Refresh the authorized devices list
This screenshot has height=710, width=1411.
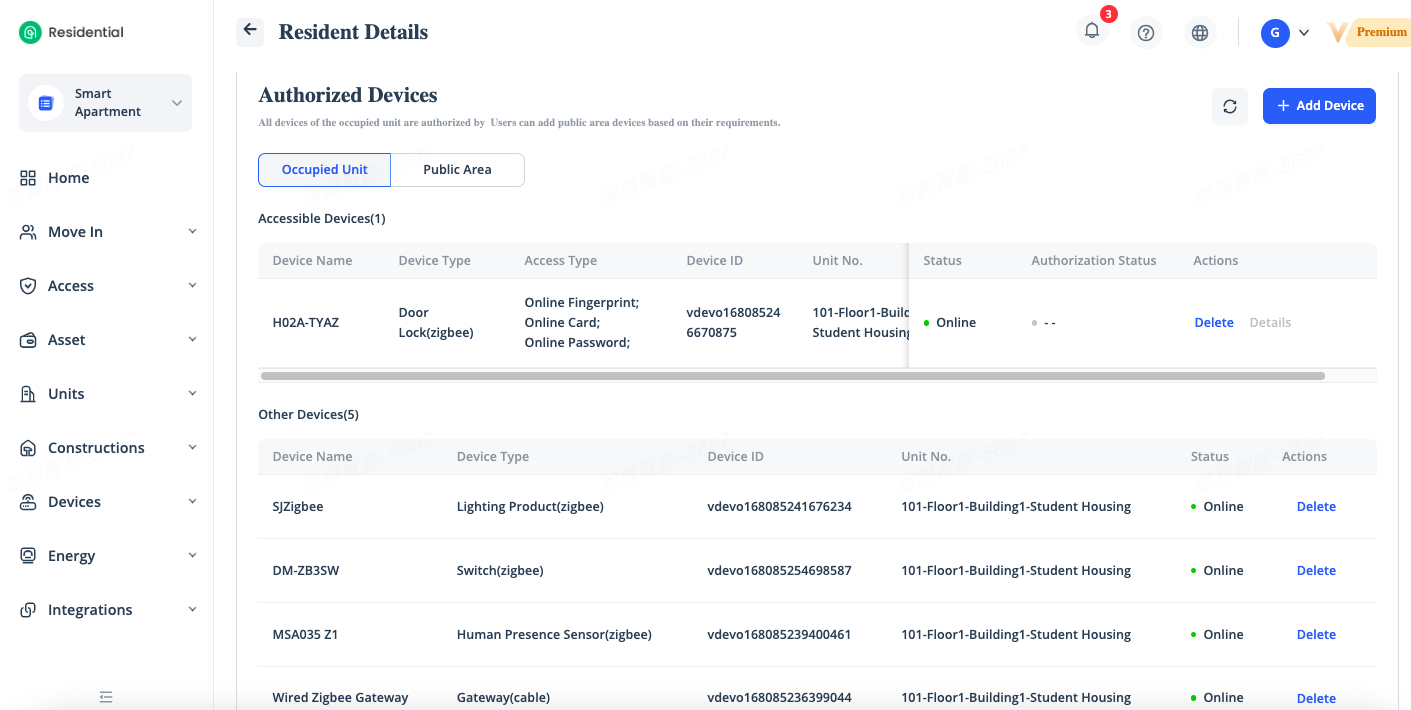[1229, 106]
